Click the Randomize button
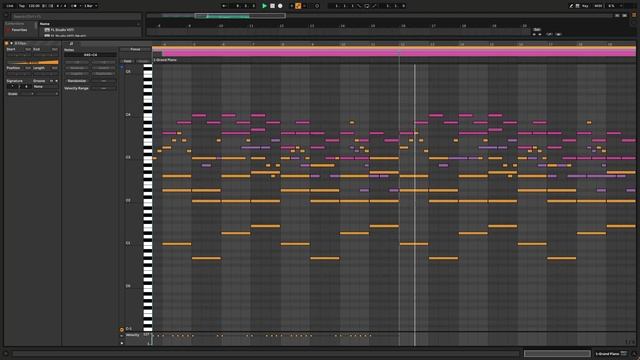 77,81
